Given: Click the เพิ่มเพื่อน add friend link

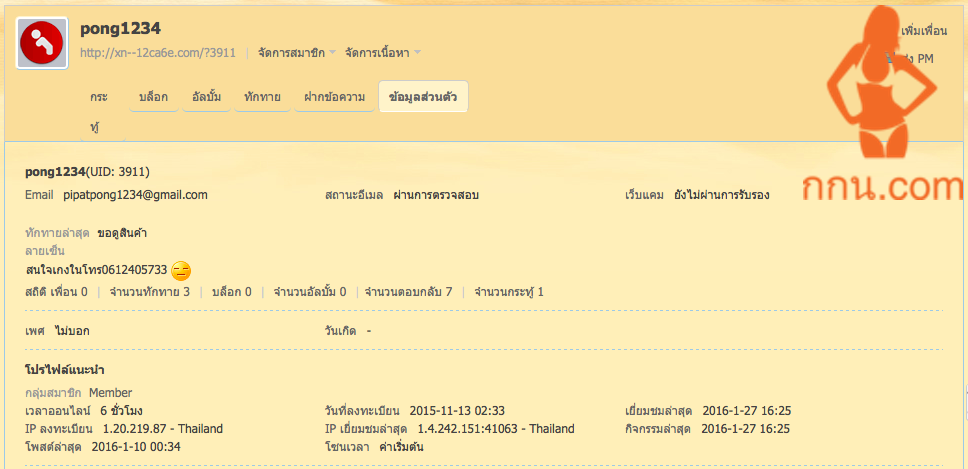Looking at the screenshot, I should click(924, 31).
